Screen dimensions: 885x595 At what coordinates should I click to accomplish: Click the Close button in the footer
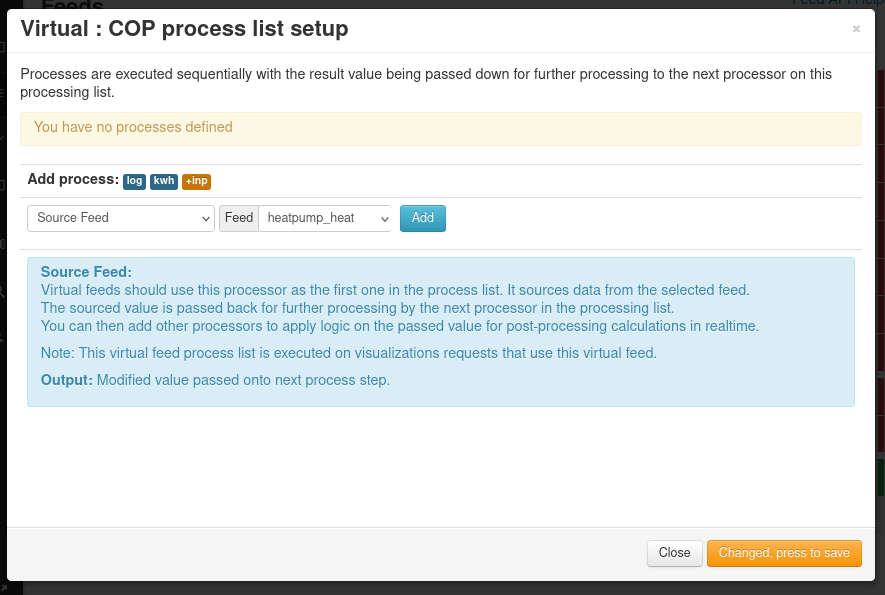tap(674, 553)
